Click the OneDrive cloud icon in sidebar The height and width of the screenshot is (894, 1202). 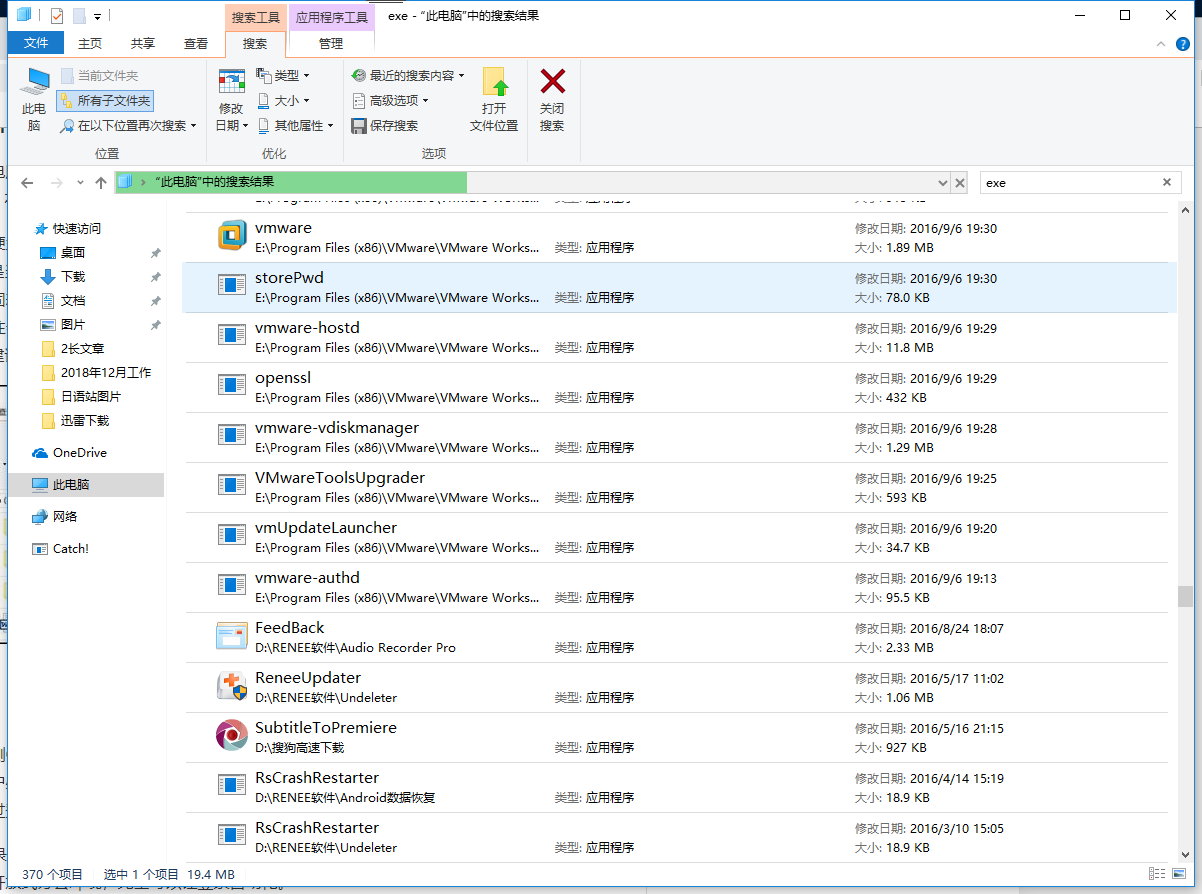pyautogui.click(x=40, y=453)
